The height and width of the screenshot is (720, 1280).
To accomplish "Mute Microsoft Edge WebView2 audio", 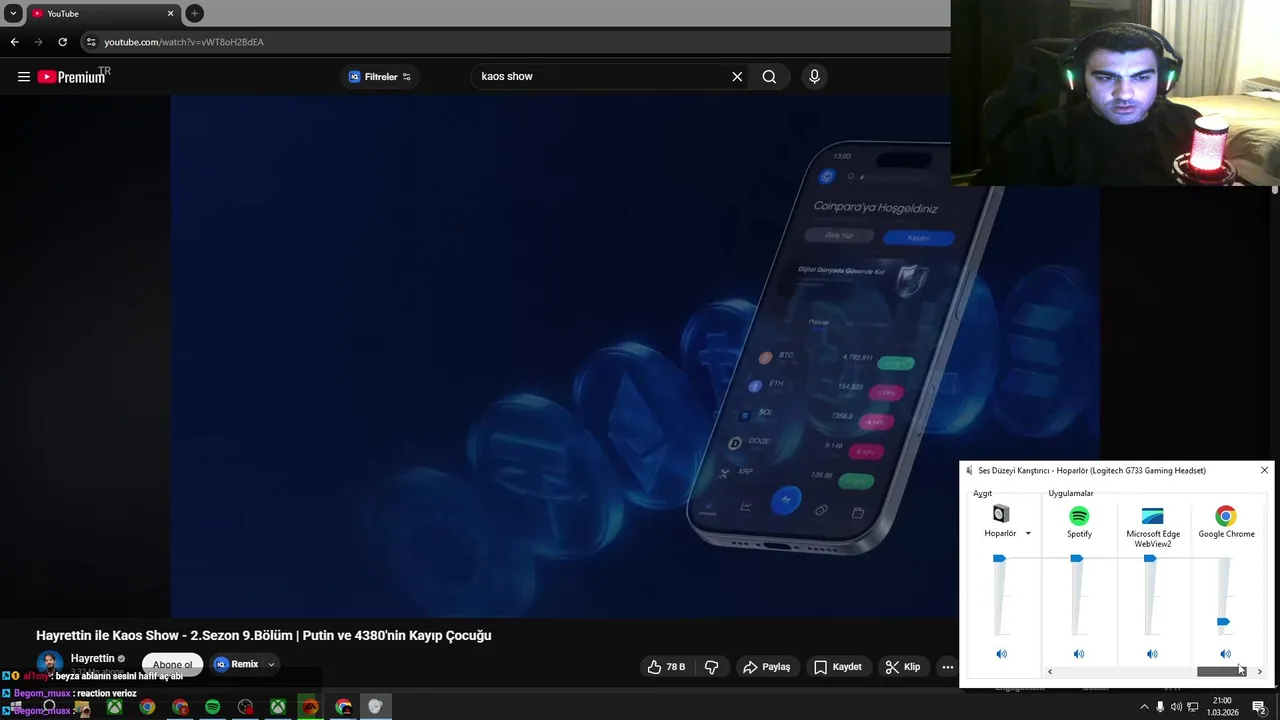I will (1152, 654).
